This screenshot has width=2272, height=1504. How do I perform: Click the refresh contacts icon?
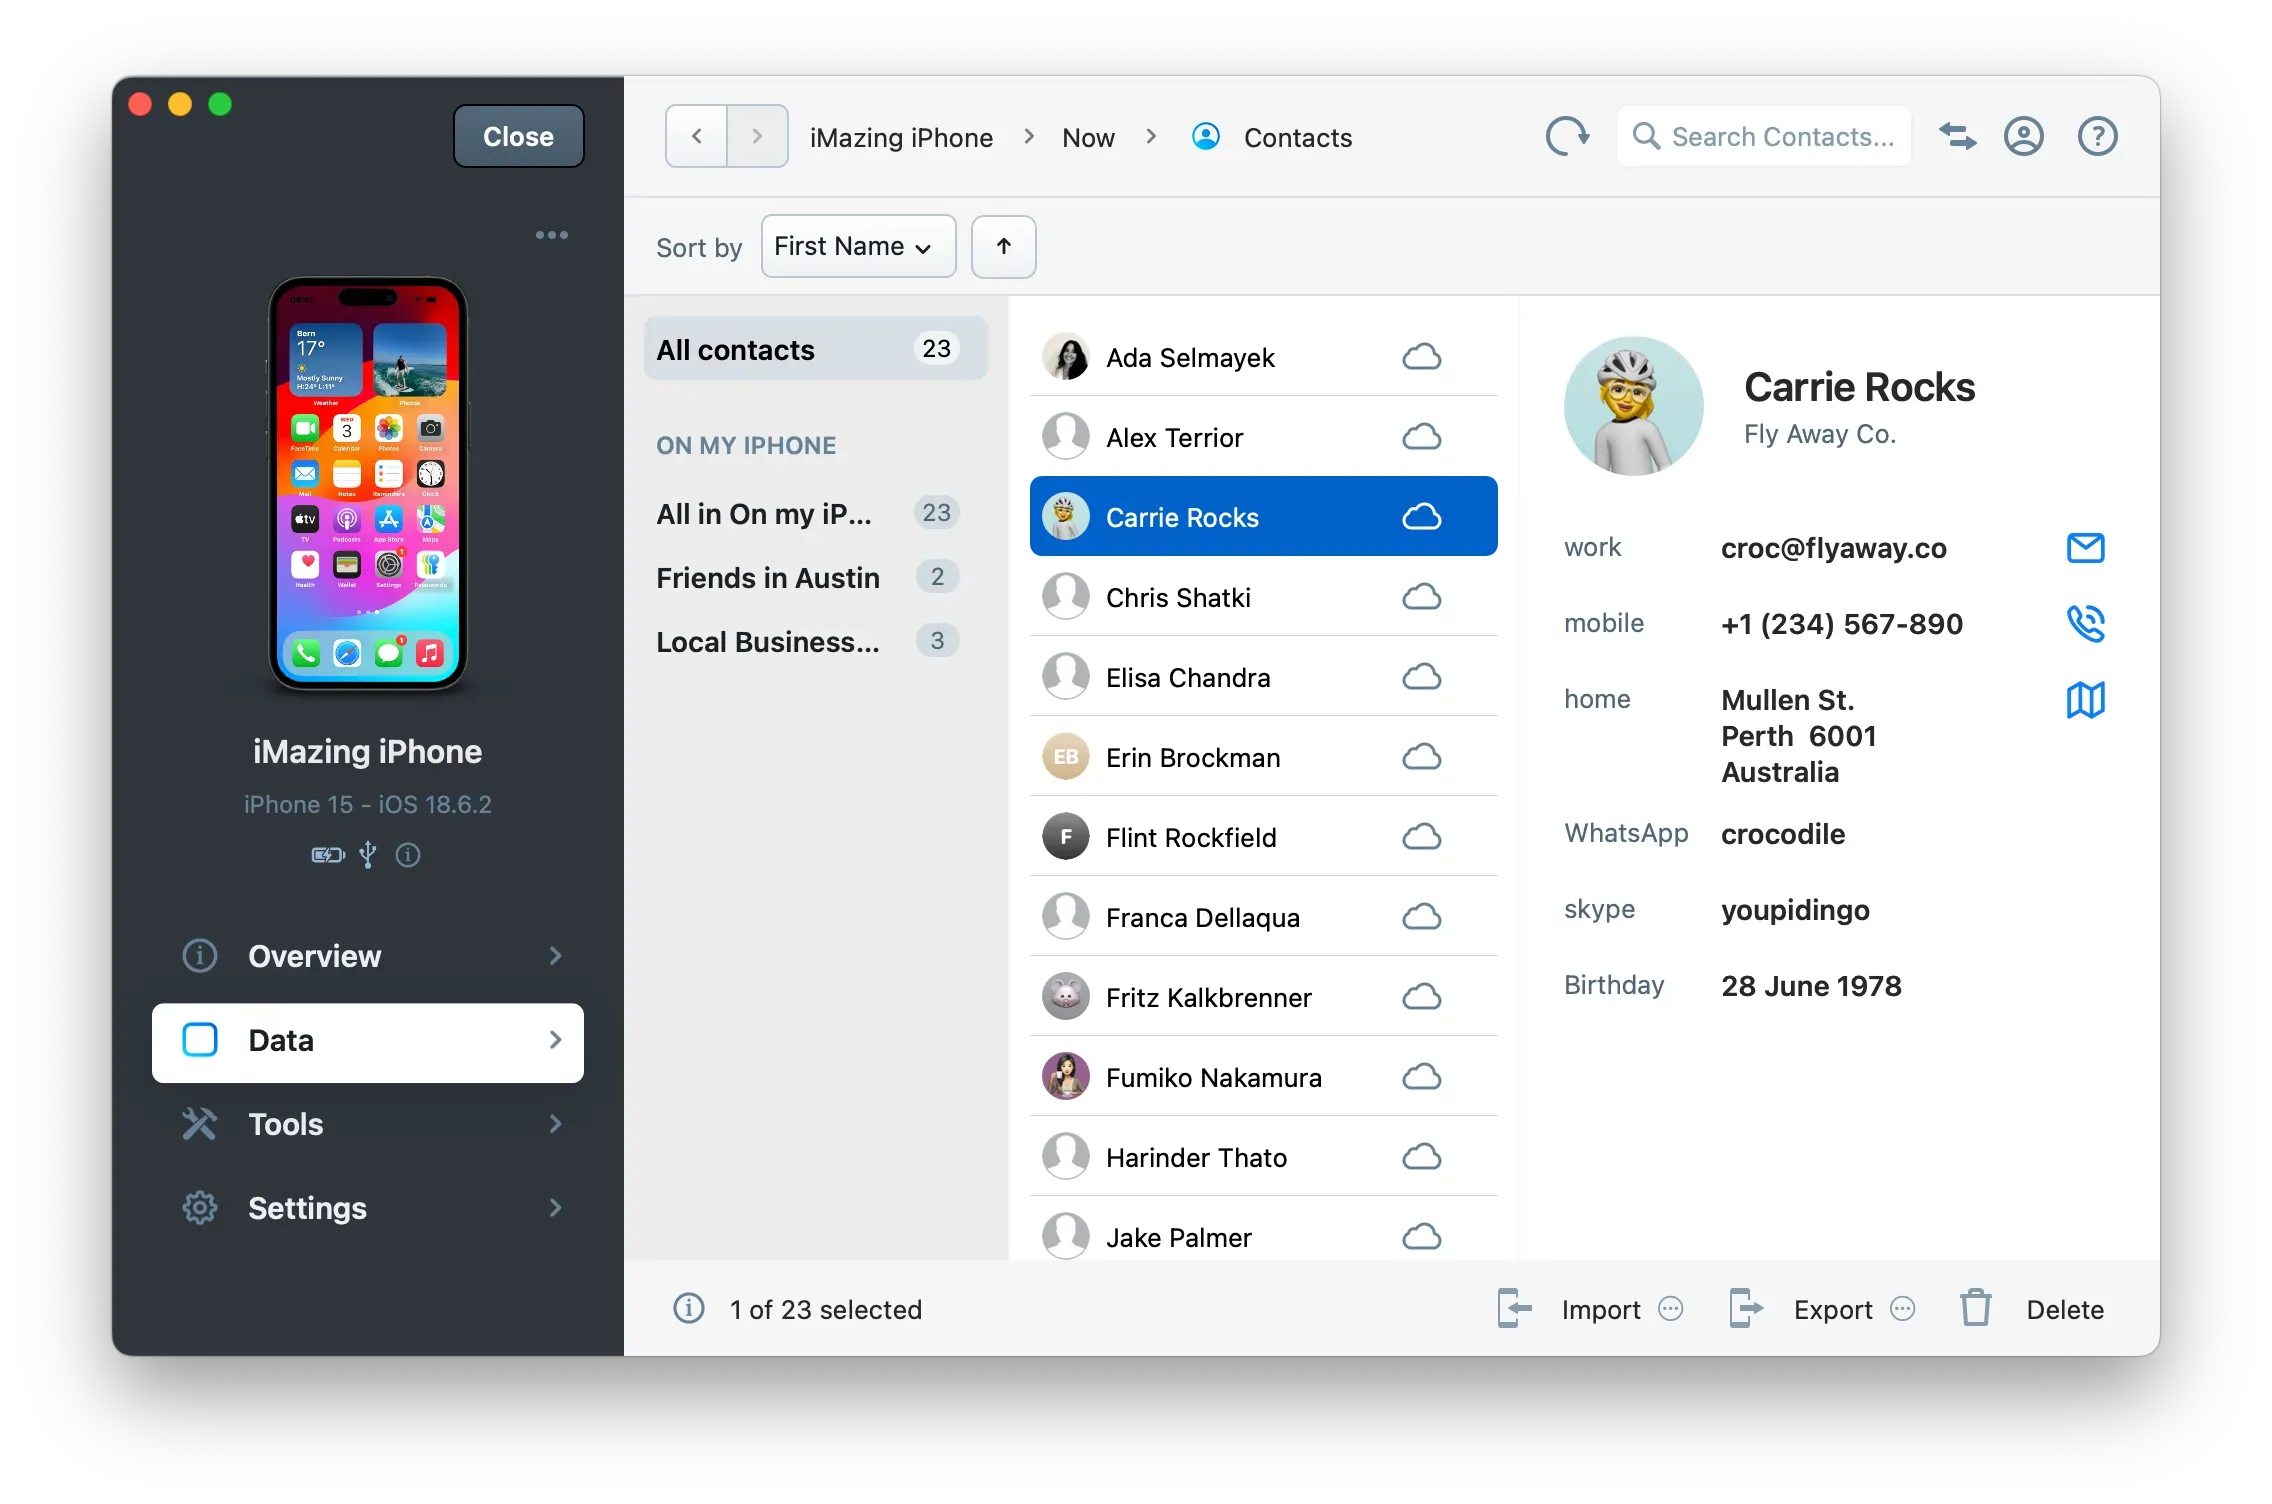click(1566, 136)
